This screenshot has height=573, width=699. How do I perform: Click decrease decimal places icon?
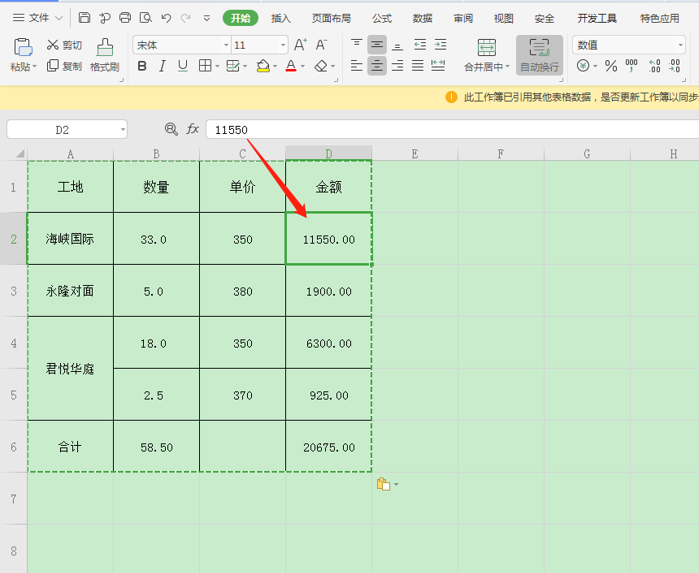coord(674,66)
